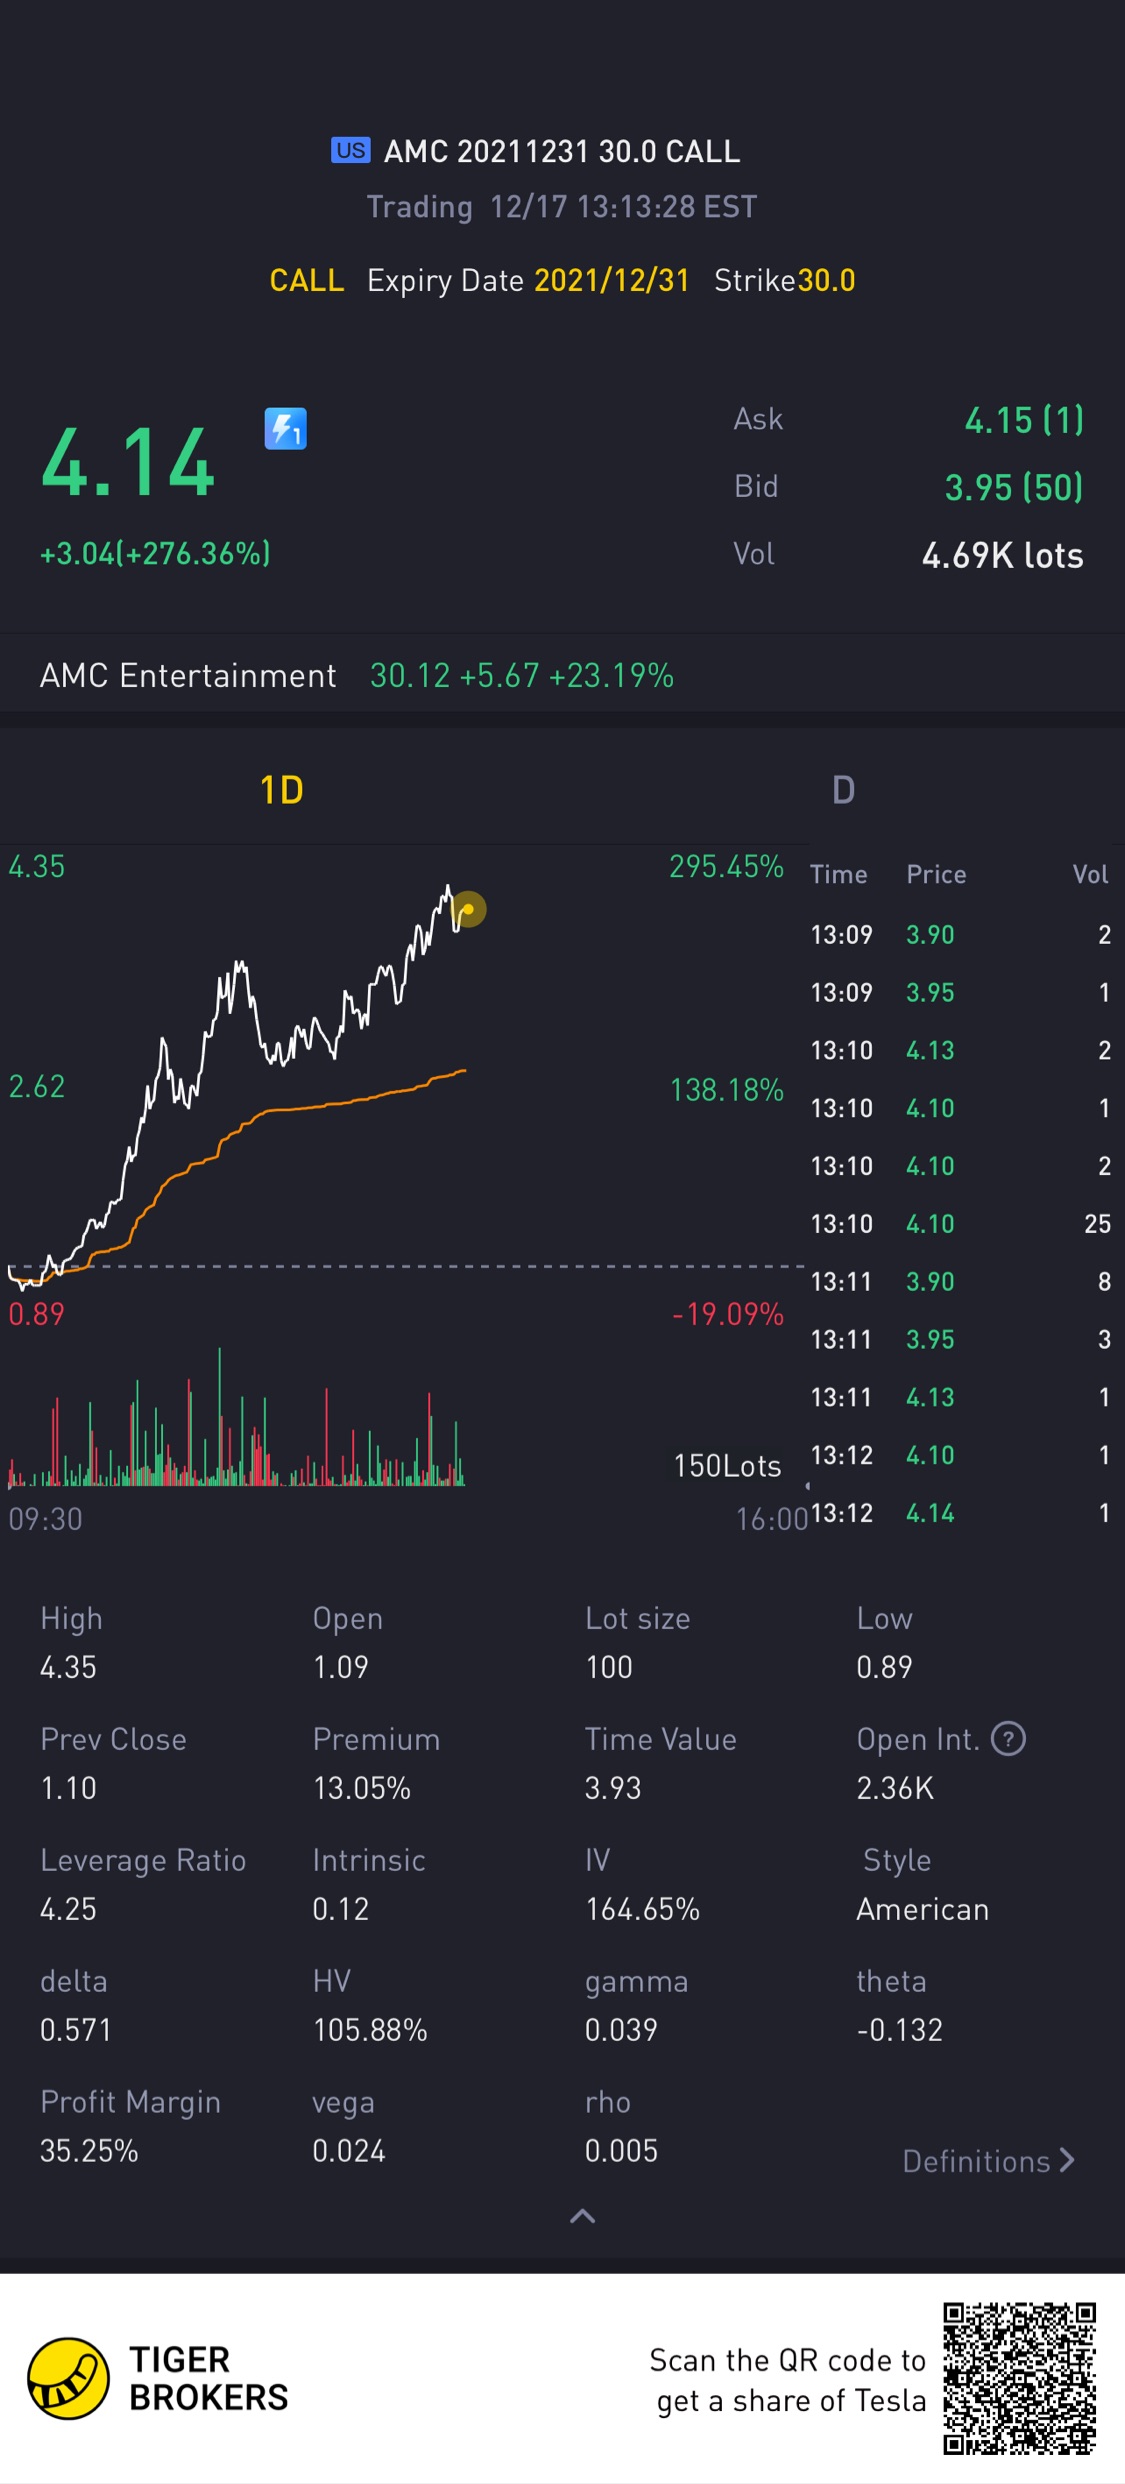Tap the yellow current-price dot on chart

(468, 909)
